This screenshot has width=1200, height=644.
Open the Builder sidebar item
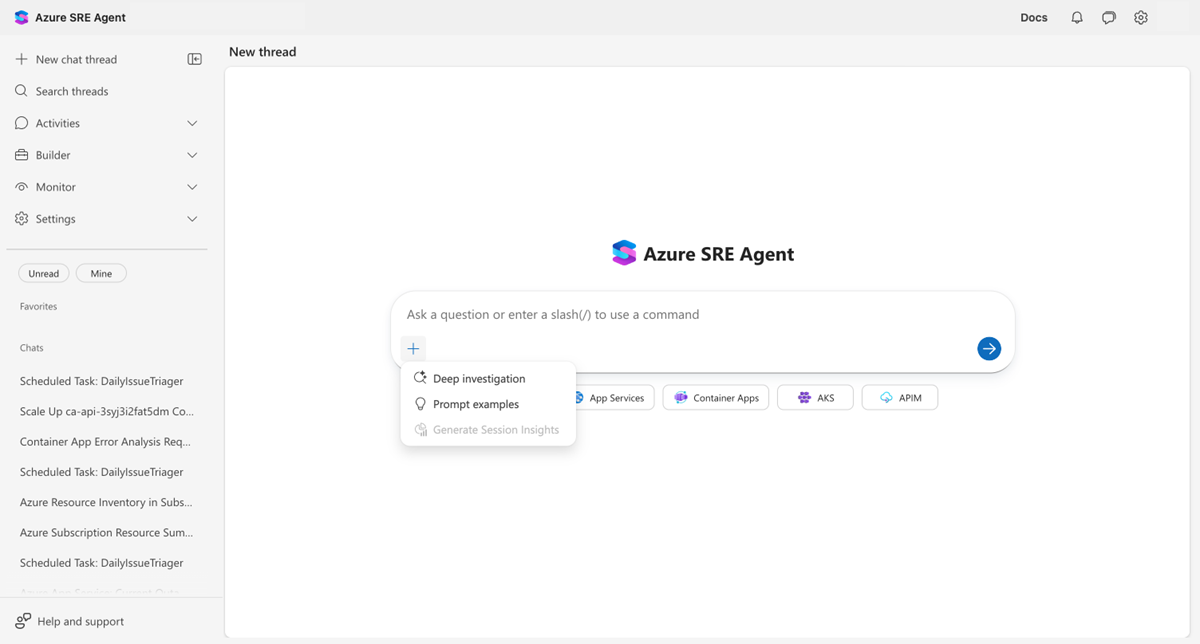pyautogui.click(x=107, y=155)
